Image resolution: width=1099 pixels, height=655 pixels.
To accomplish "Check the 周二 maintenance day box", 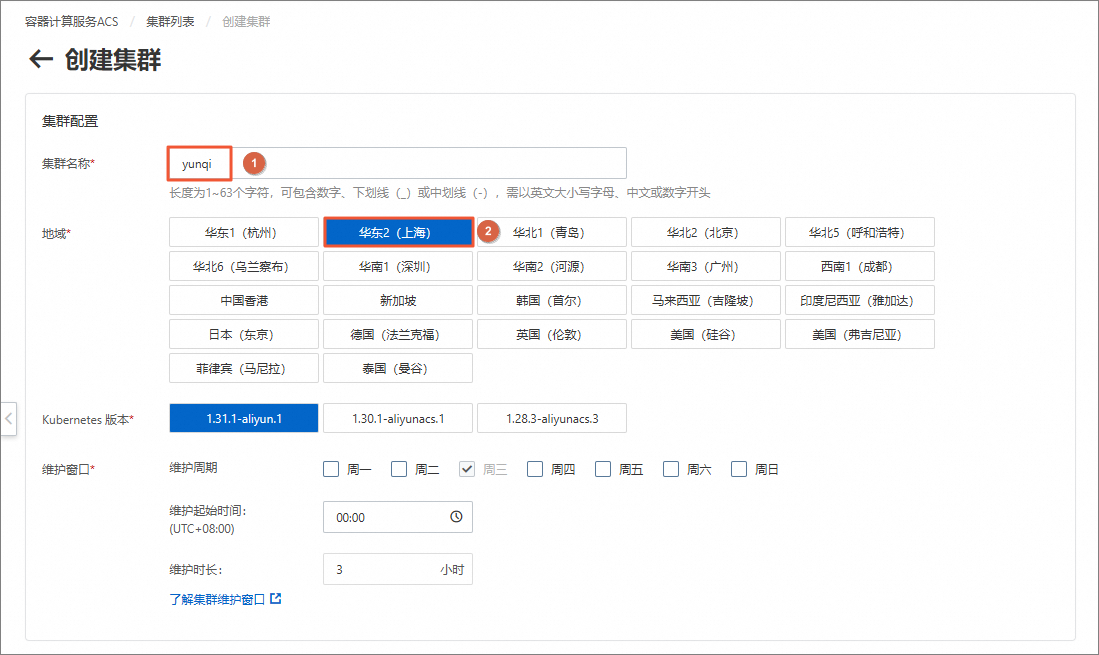I will [399, 469].
